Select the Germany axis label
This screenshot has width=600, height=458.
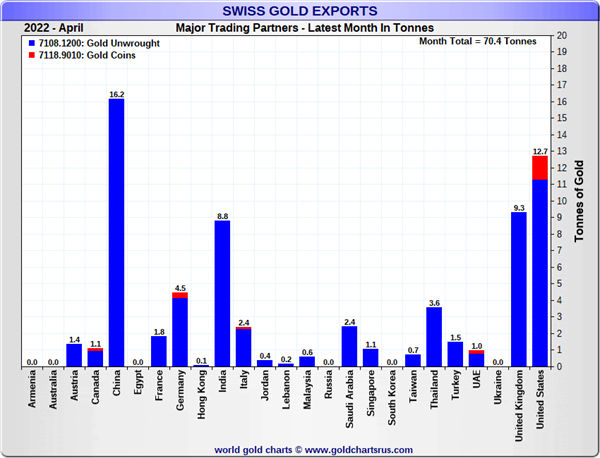coord(180,390)
